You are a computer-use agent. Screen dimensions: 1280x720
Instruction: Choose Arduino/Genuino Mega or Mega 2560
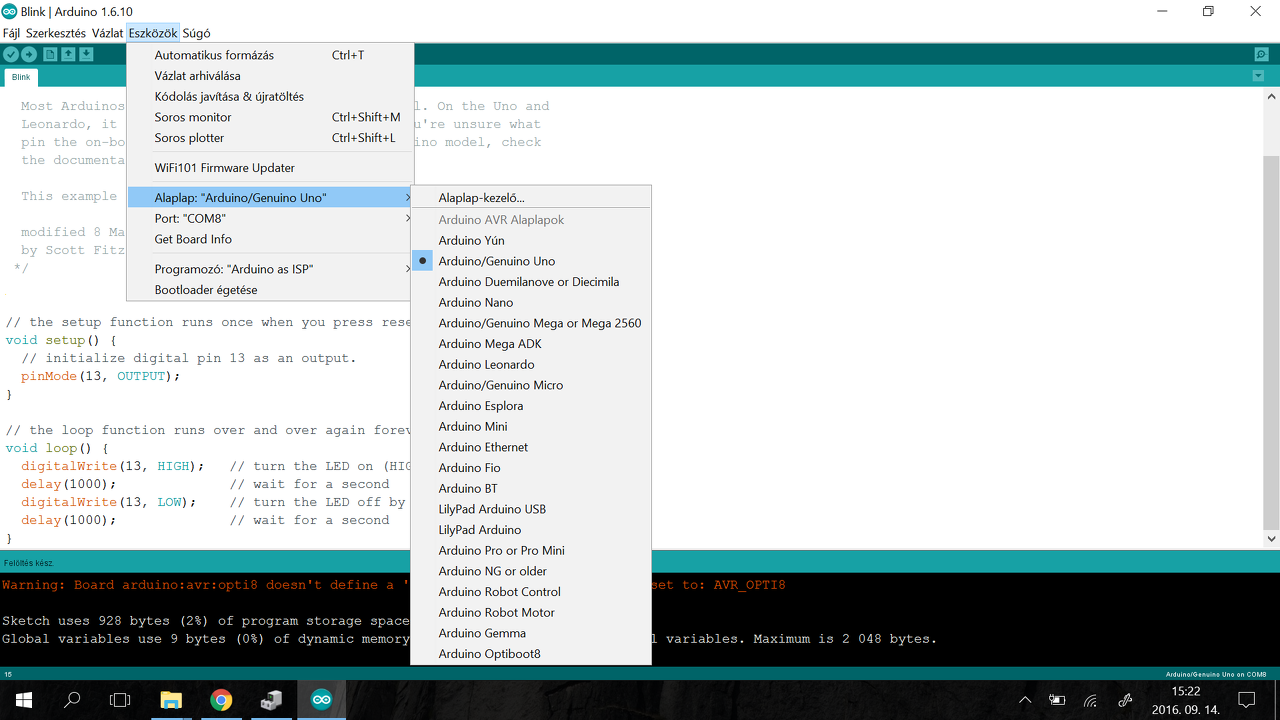(531, 323)
